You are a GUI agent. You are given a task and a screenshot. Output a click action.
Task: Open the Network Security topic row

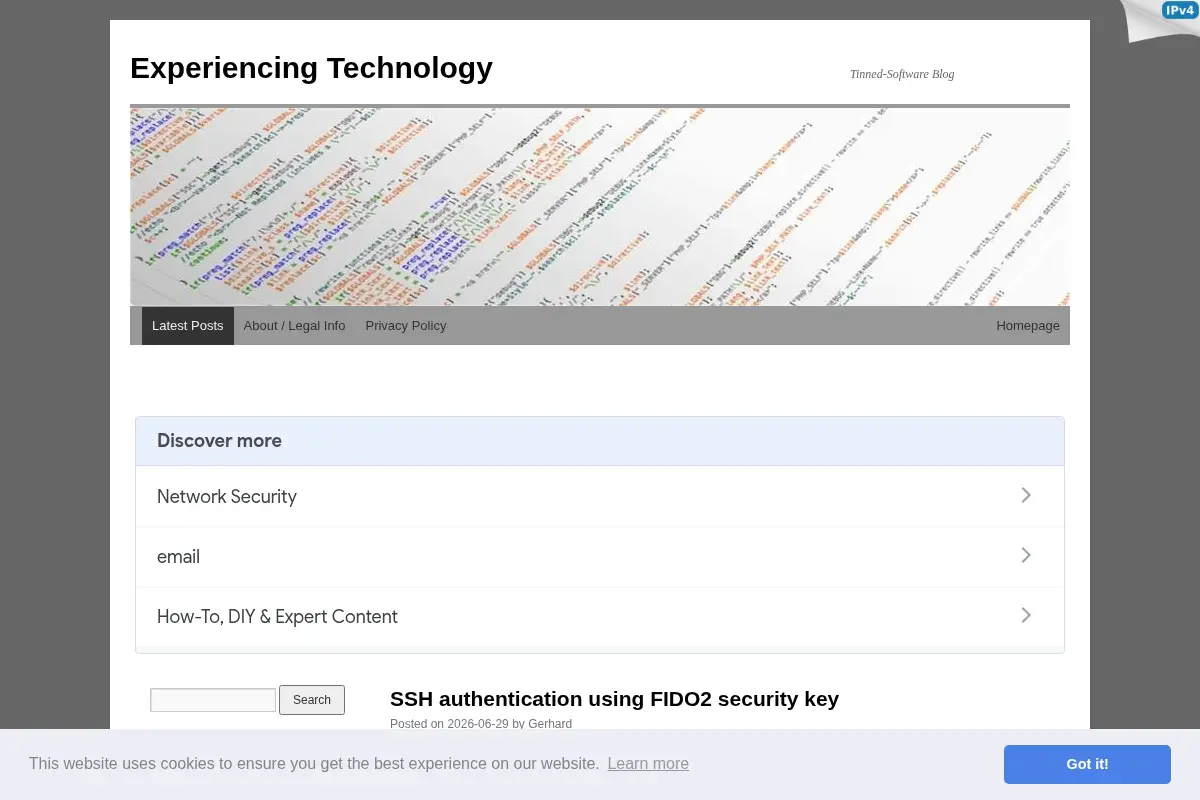(x=600, y=496)
